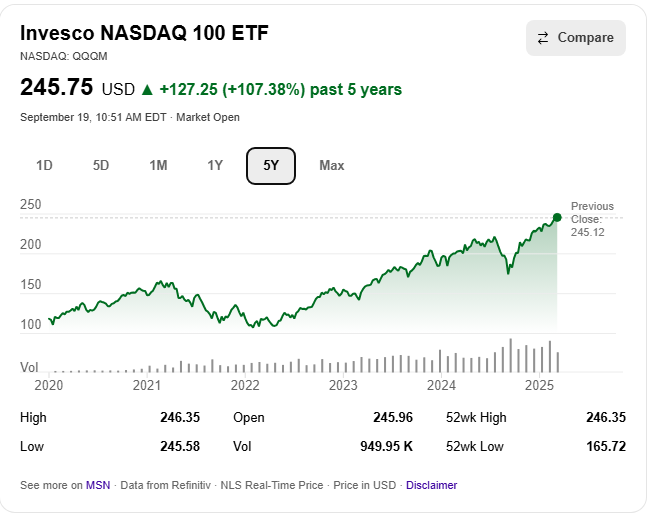Show the 1M price history

[158, 165]
